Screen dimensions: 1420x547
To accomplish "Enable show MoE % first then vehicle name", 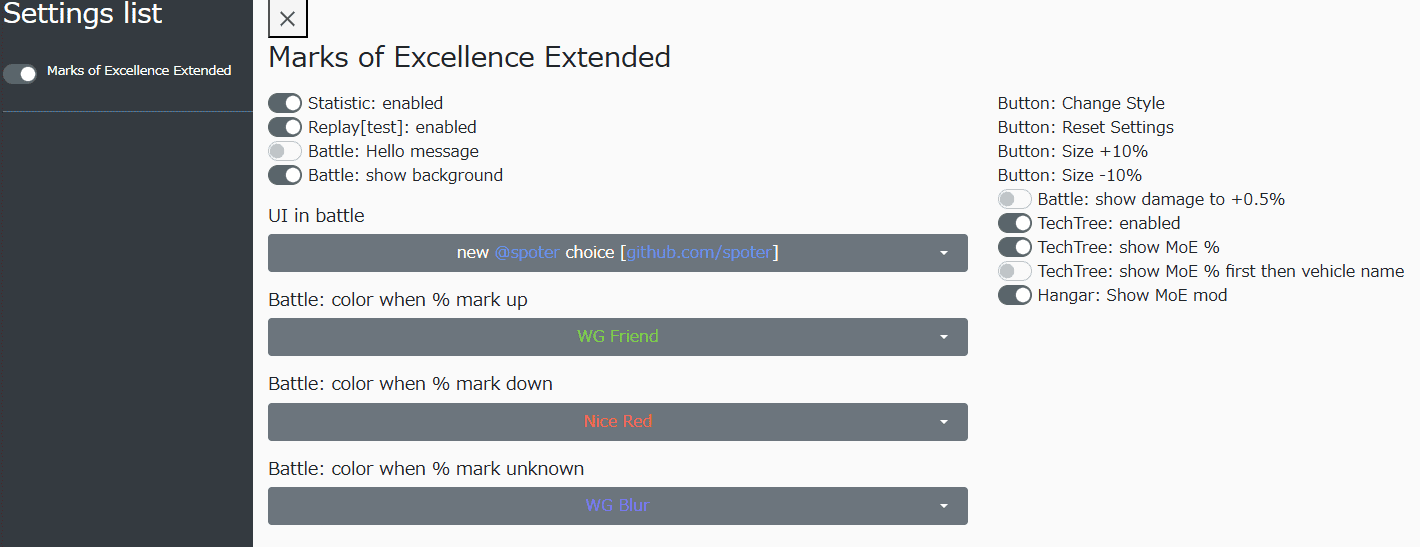I will (1015, 271).
